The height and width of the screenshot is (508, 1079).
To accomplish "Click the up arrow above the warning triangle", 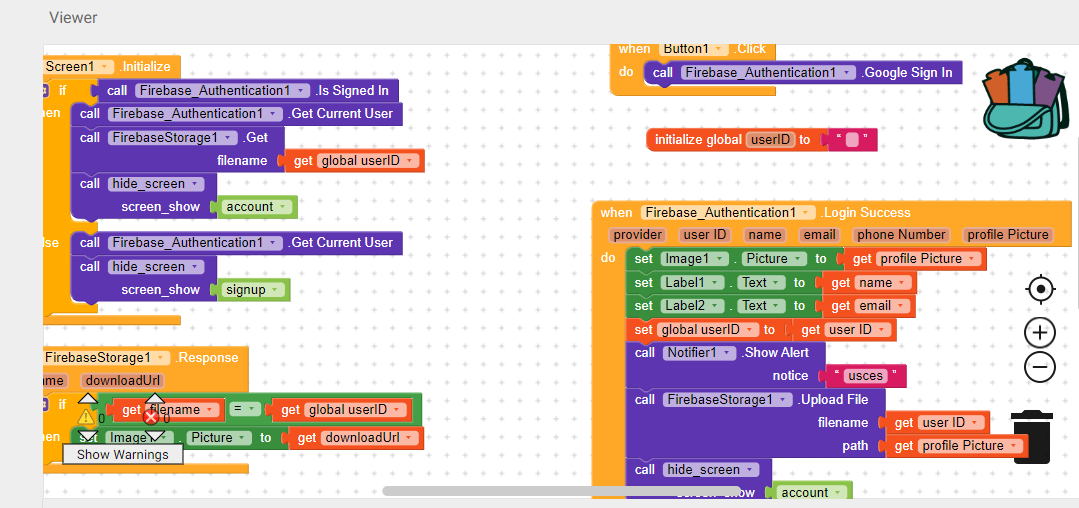I will coord(88,400).
